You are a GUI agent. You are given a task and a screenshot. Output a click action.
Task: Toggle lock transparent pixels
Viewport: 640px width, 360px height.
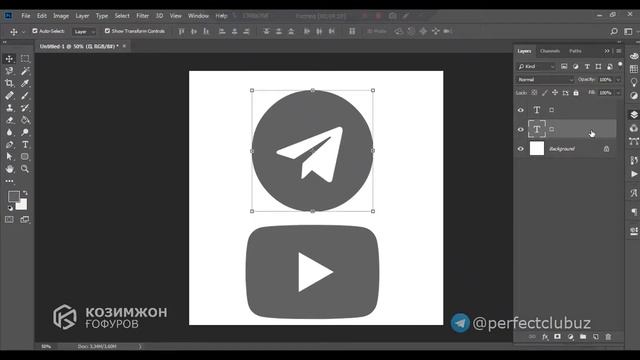(534, 93)
